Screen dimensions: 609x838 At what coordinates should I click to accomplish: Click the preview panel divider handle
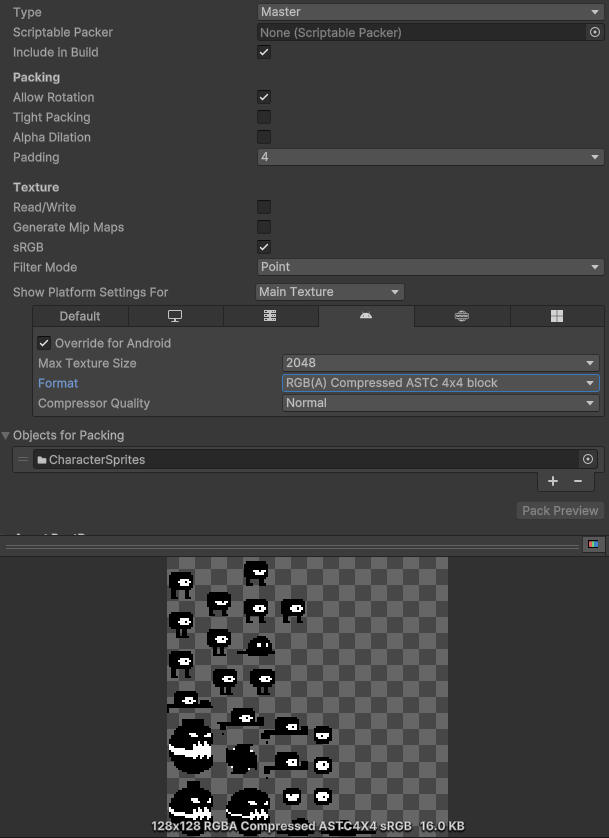292,546
